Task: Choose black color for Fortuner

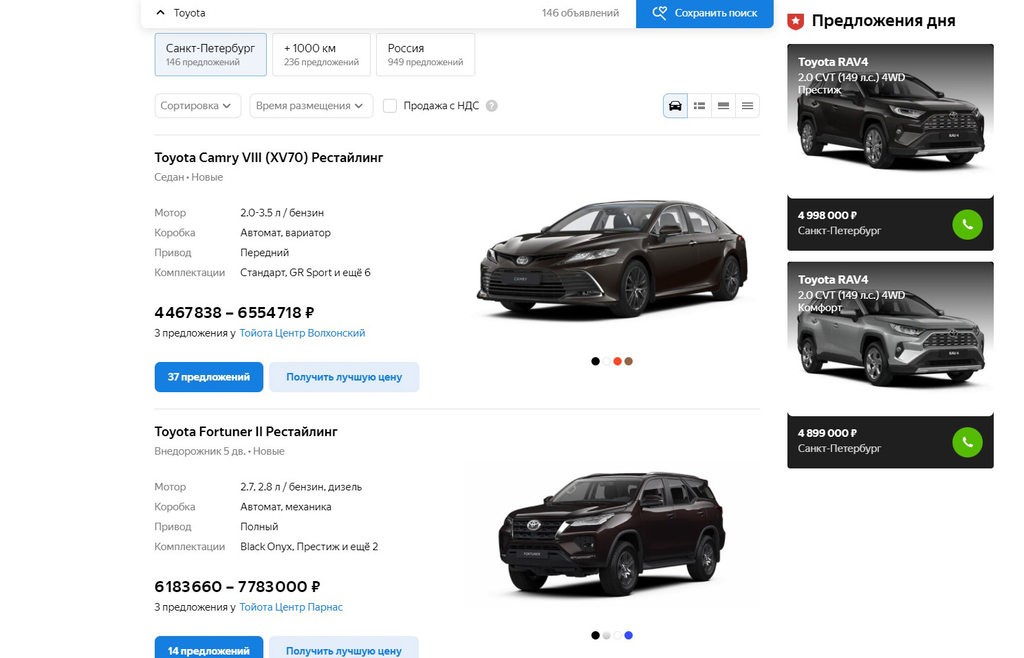Action: tap(595, 635)
